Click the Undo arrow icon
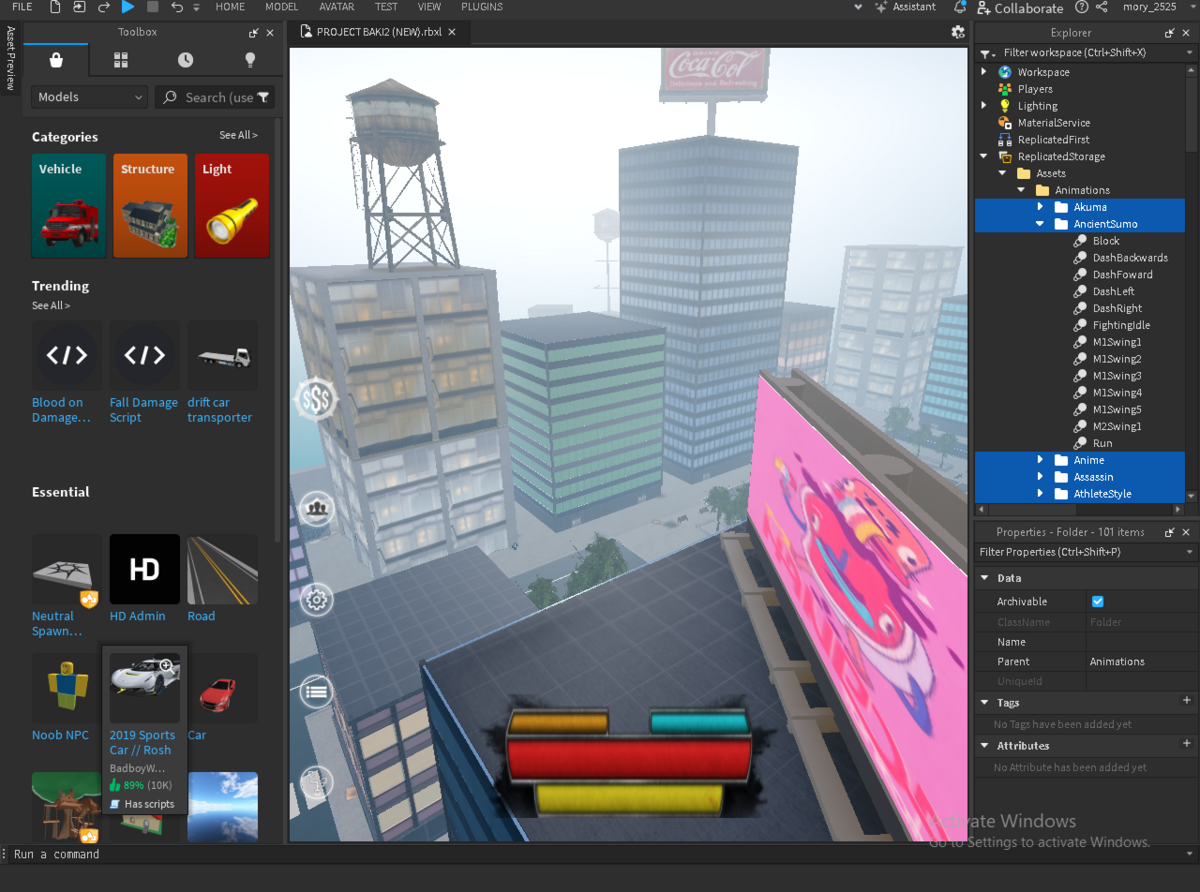The width and height of the screenshot is (1200, 892). [x=176, y=7]
